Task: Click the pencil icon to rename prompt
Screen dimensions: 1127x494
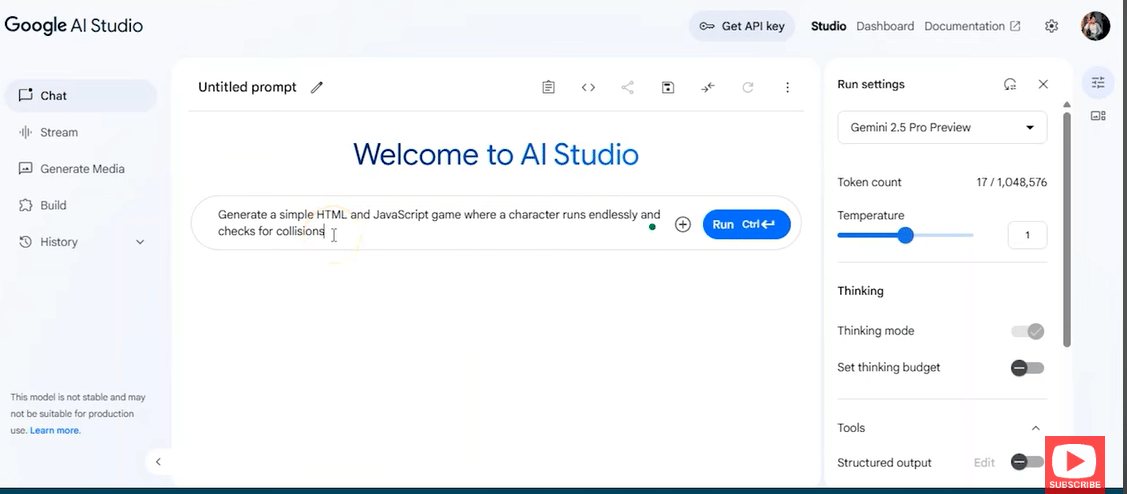Action: [x=317, y=87]
